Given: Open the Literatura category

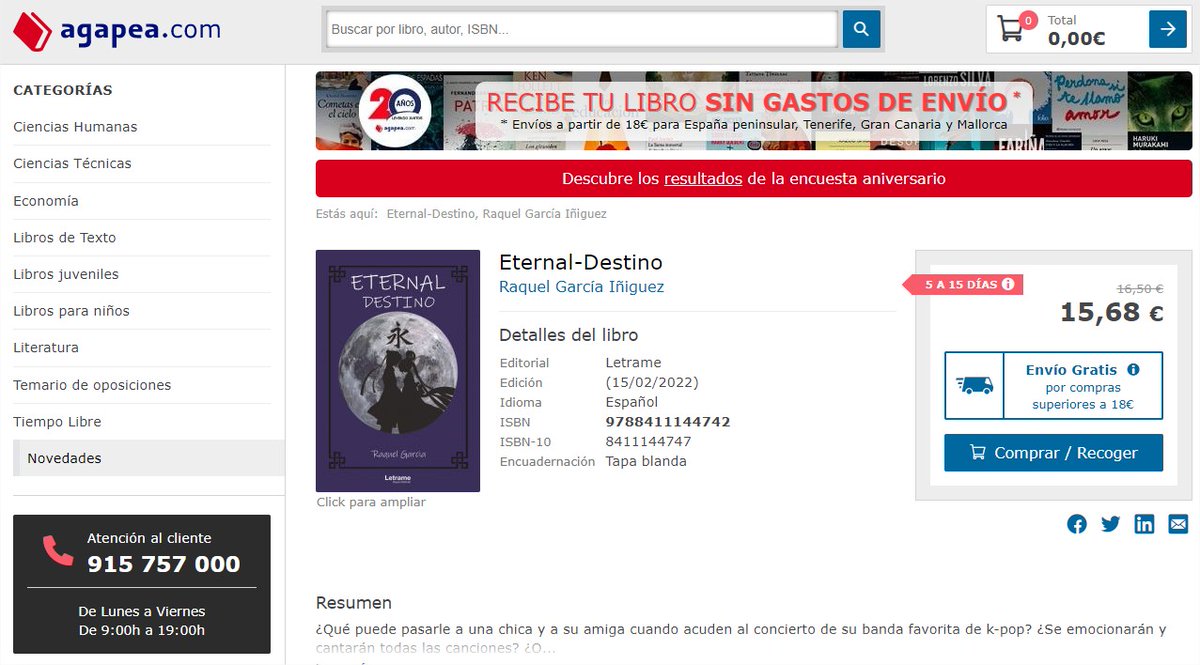Looking at the screenshot, I should pos(48,348).
